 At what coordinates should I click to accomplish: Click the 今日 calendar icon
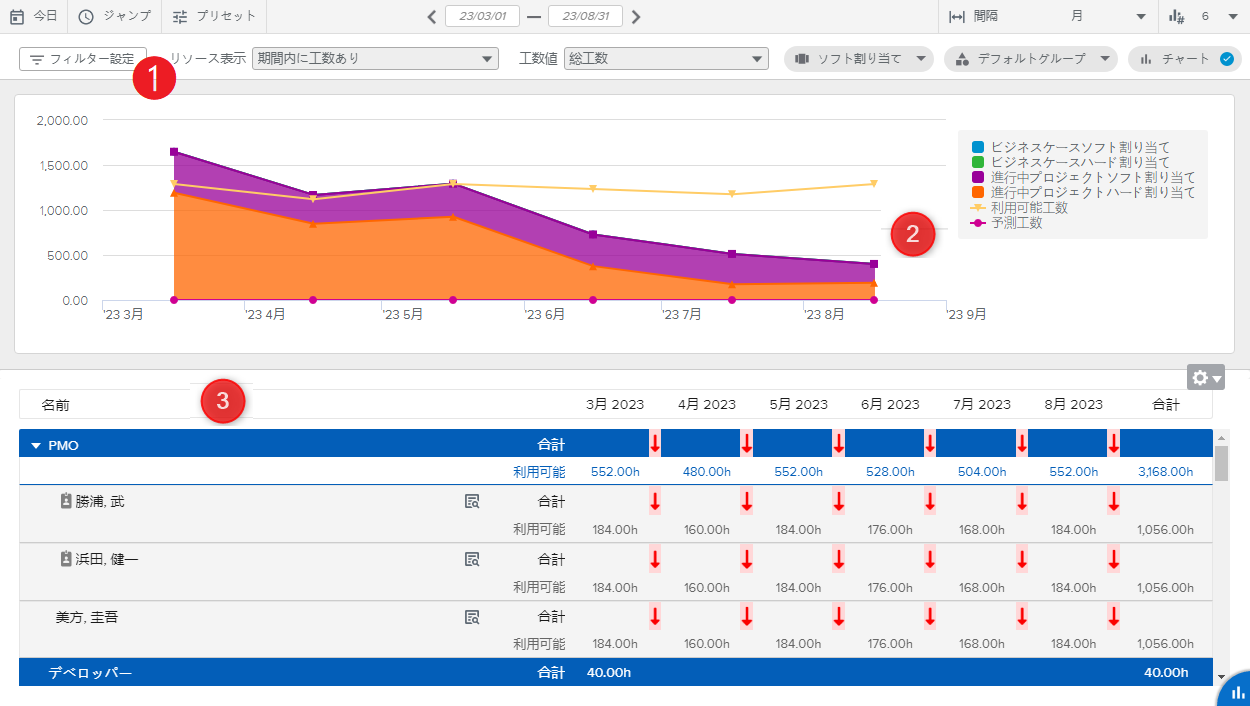click(17, 16)
